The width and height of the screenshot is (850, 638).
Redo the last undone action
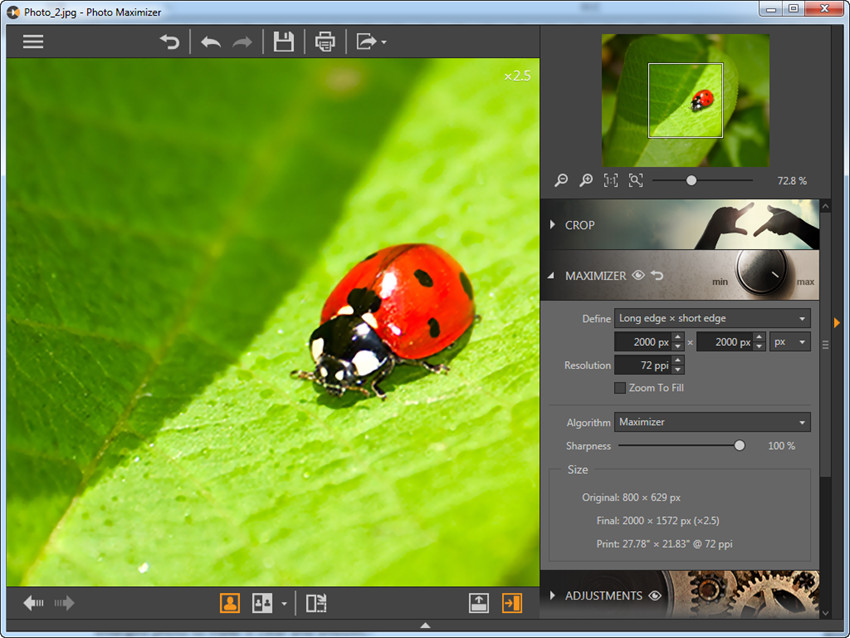pos(242,42)
